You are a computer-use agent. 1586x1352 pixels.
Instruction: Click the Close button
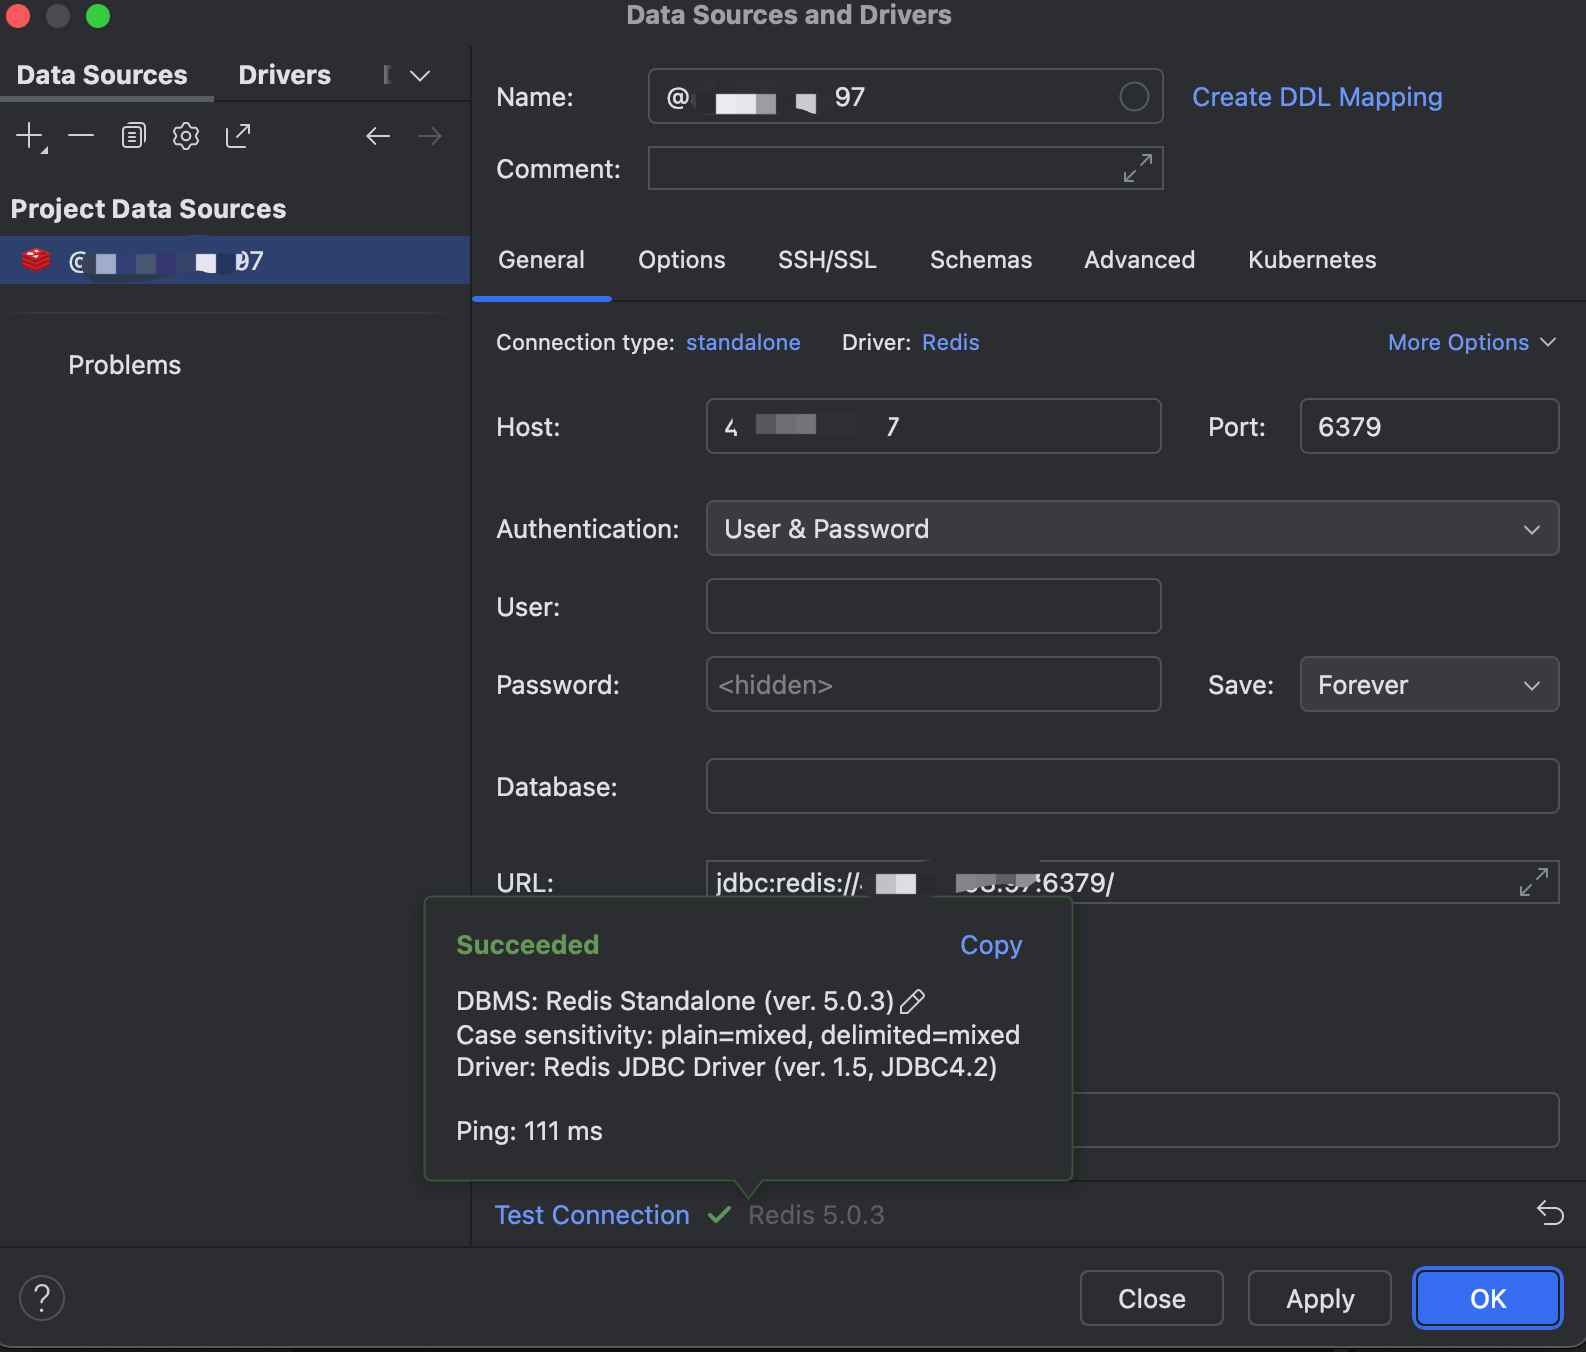[x=1151, y=1298]
